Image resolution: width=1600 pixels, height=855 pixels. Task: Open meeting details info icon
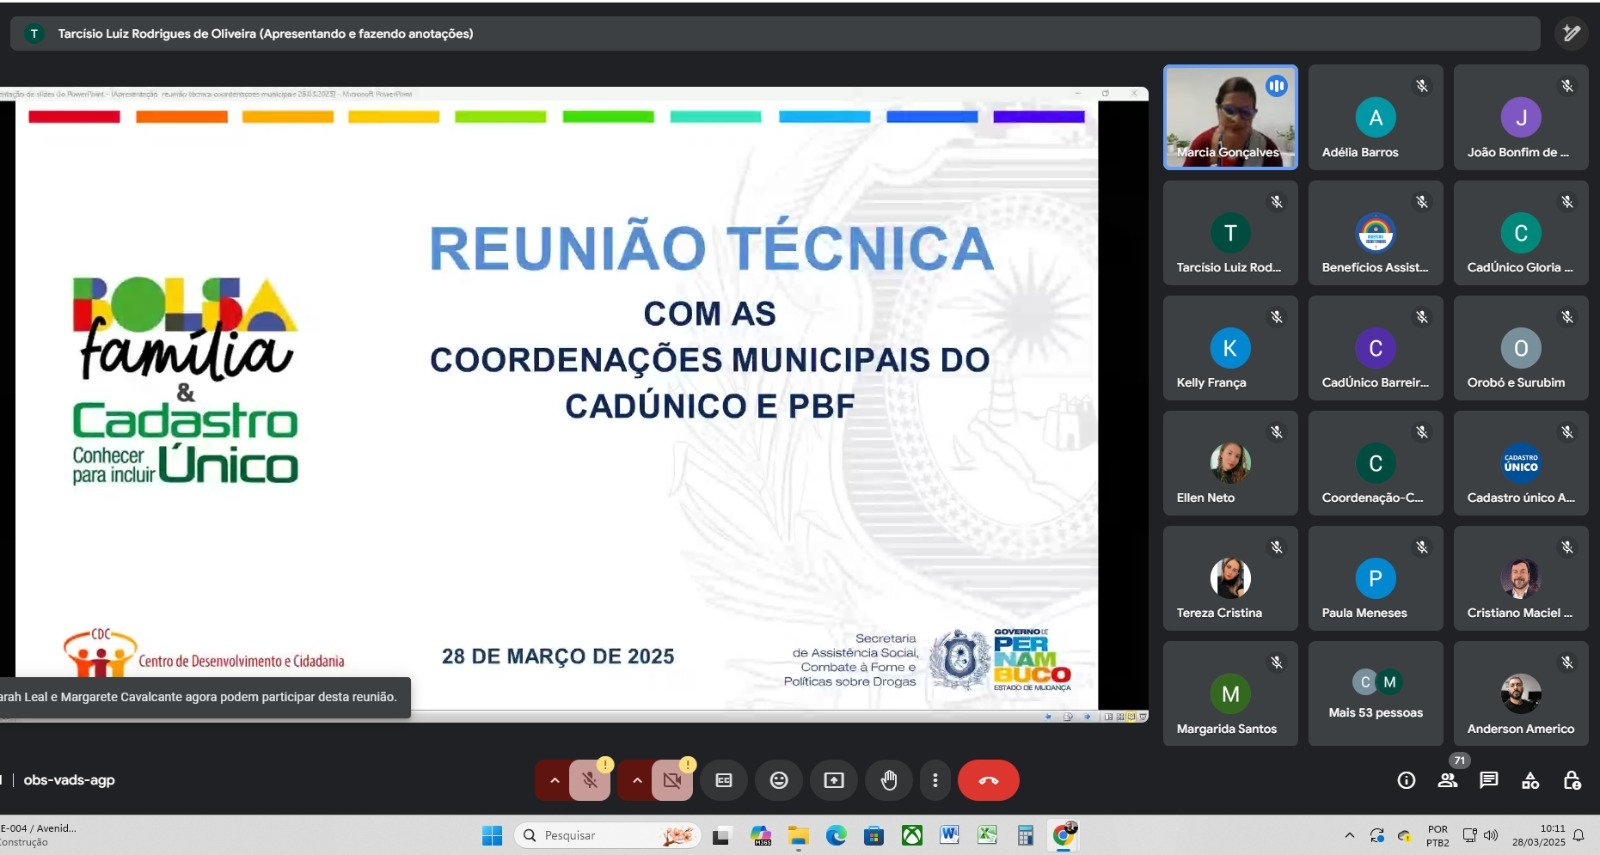pyautogui.click(x=1406, y=781)
